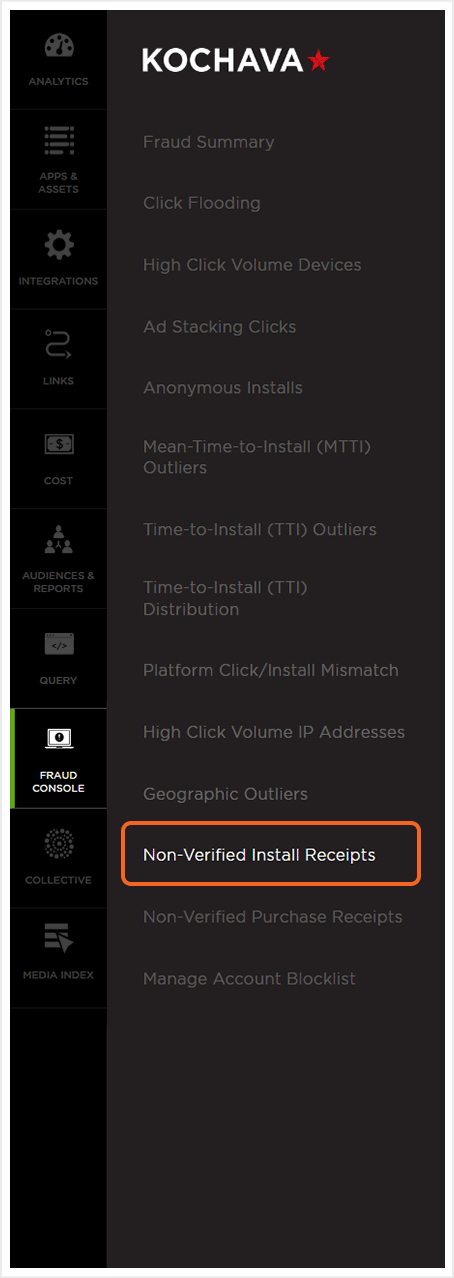454x1278 pixels.
Task: Open Platform Click/Install Mismatch
Action: click(x=271, y=670)
